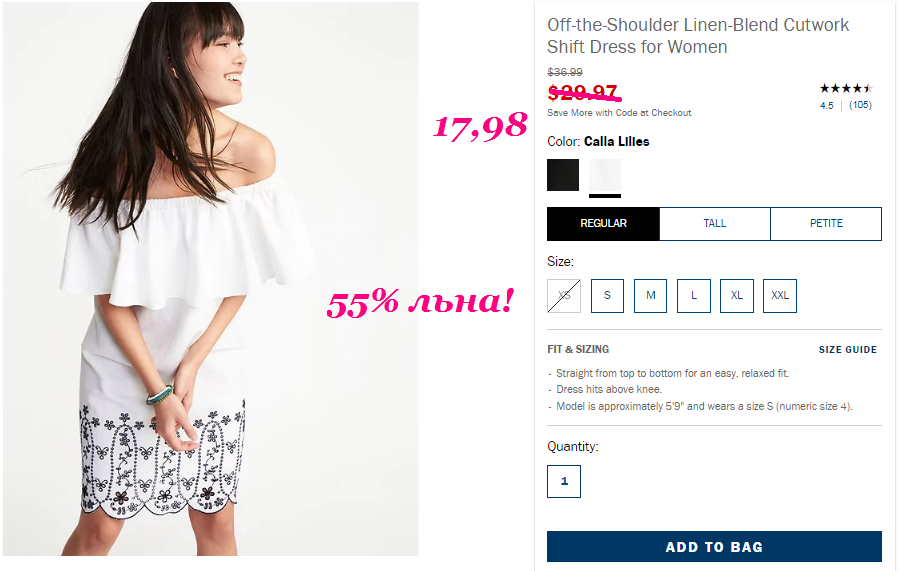Viewport: 903px width, 571px height.
Task: Switch to the TALL fit tab
Action: pos(715,223)
